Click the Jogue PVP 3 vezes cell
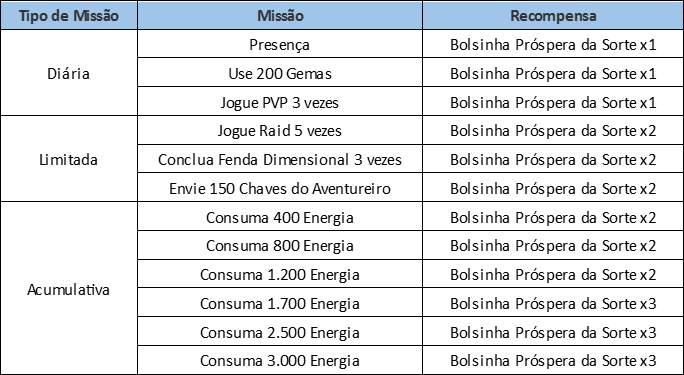 280,102
